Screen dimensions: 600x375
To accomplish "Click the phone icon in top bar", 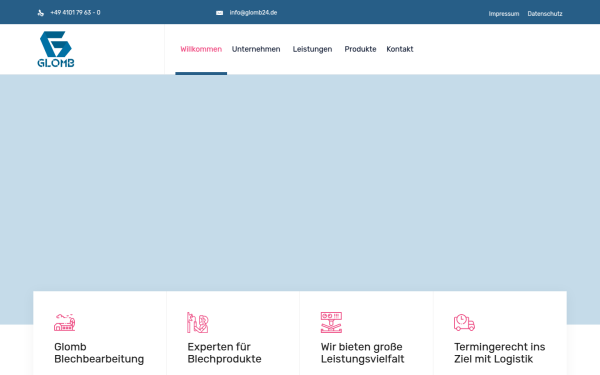I will (x=41, y=13).
